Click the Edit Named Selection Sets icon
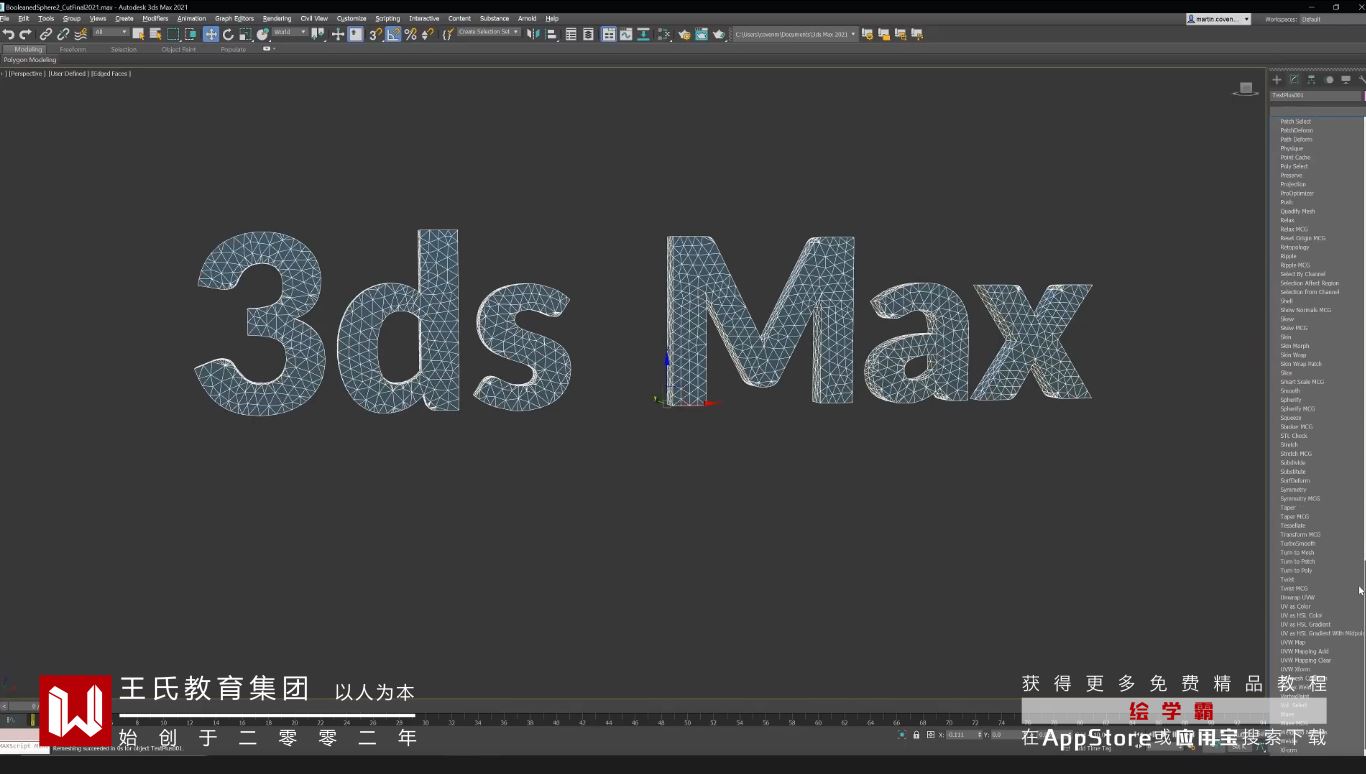This screenshot has height=774, width=1366. click(x=448, y=34)
